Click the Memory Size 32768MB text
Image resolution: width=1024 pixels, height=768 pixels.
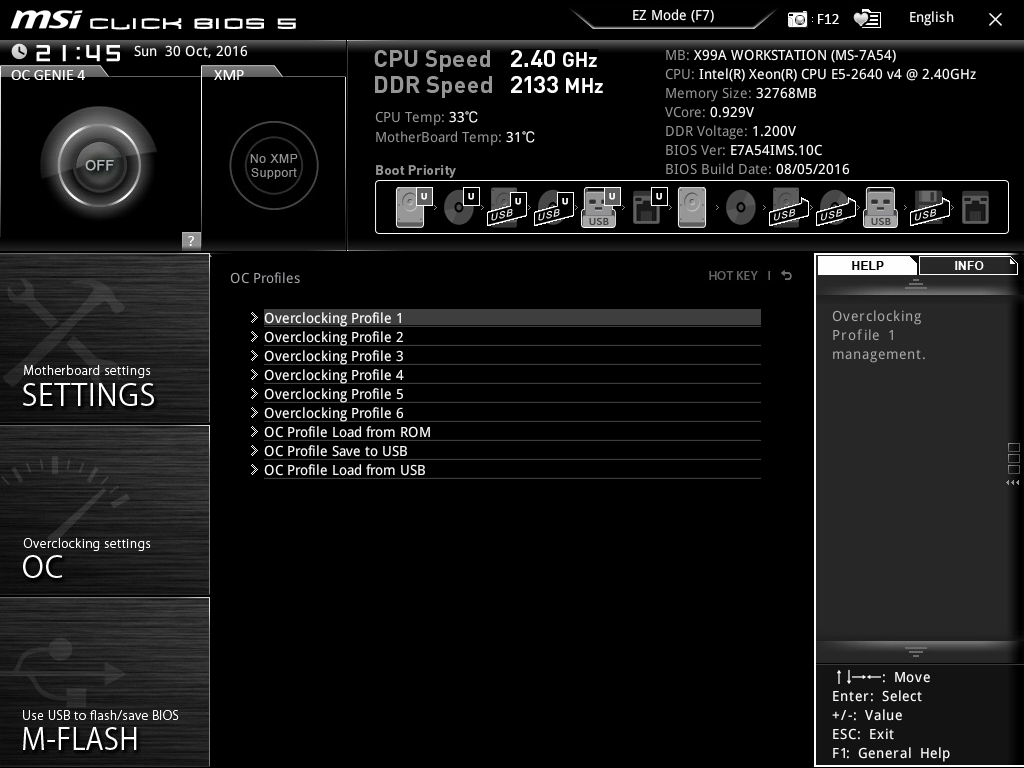[741, 93]
